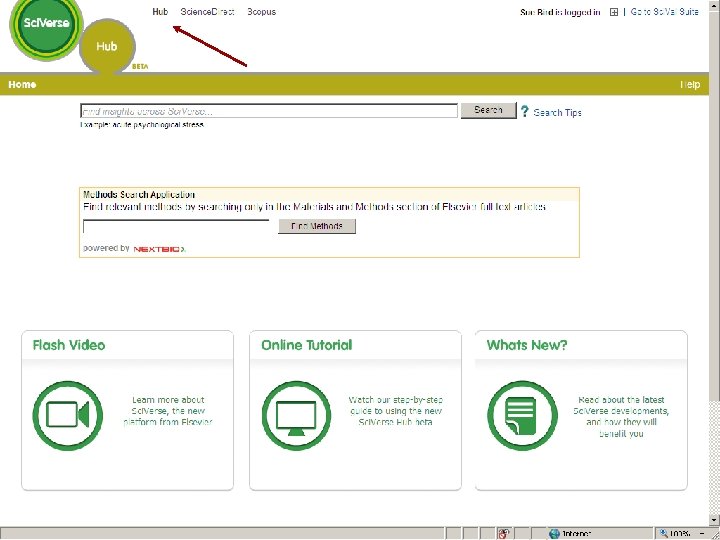This screenshot has width=720, height=540.
Task: Click the 'Example: acute psychological stress' text
Action: tap(142, 124)
